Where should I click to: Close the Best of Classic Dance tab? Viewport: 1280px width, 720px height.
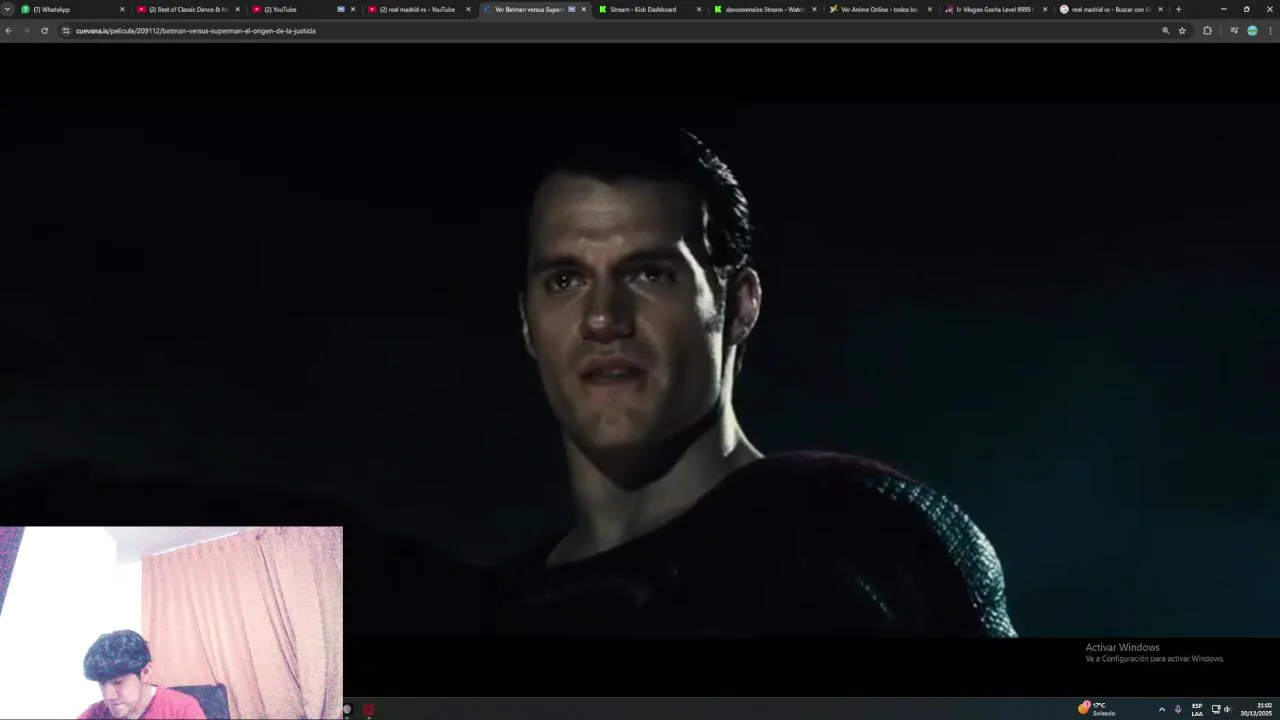pyautogui.click(x=237, y=9)
